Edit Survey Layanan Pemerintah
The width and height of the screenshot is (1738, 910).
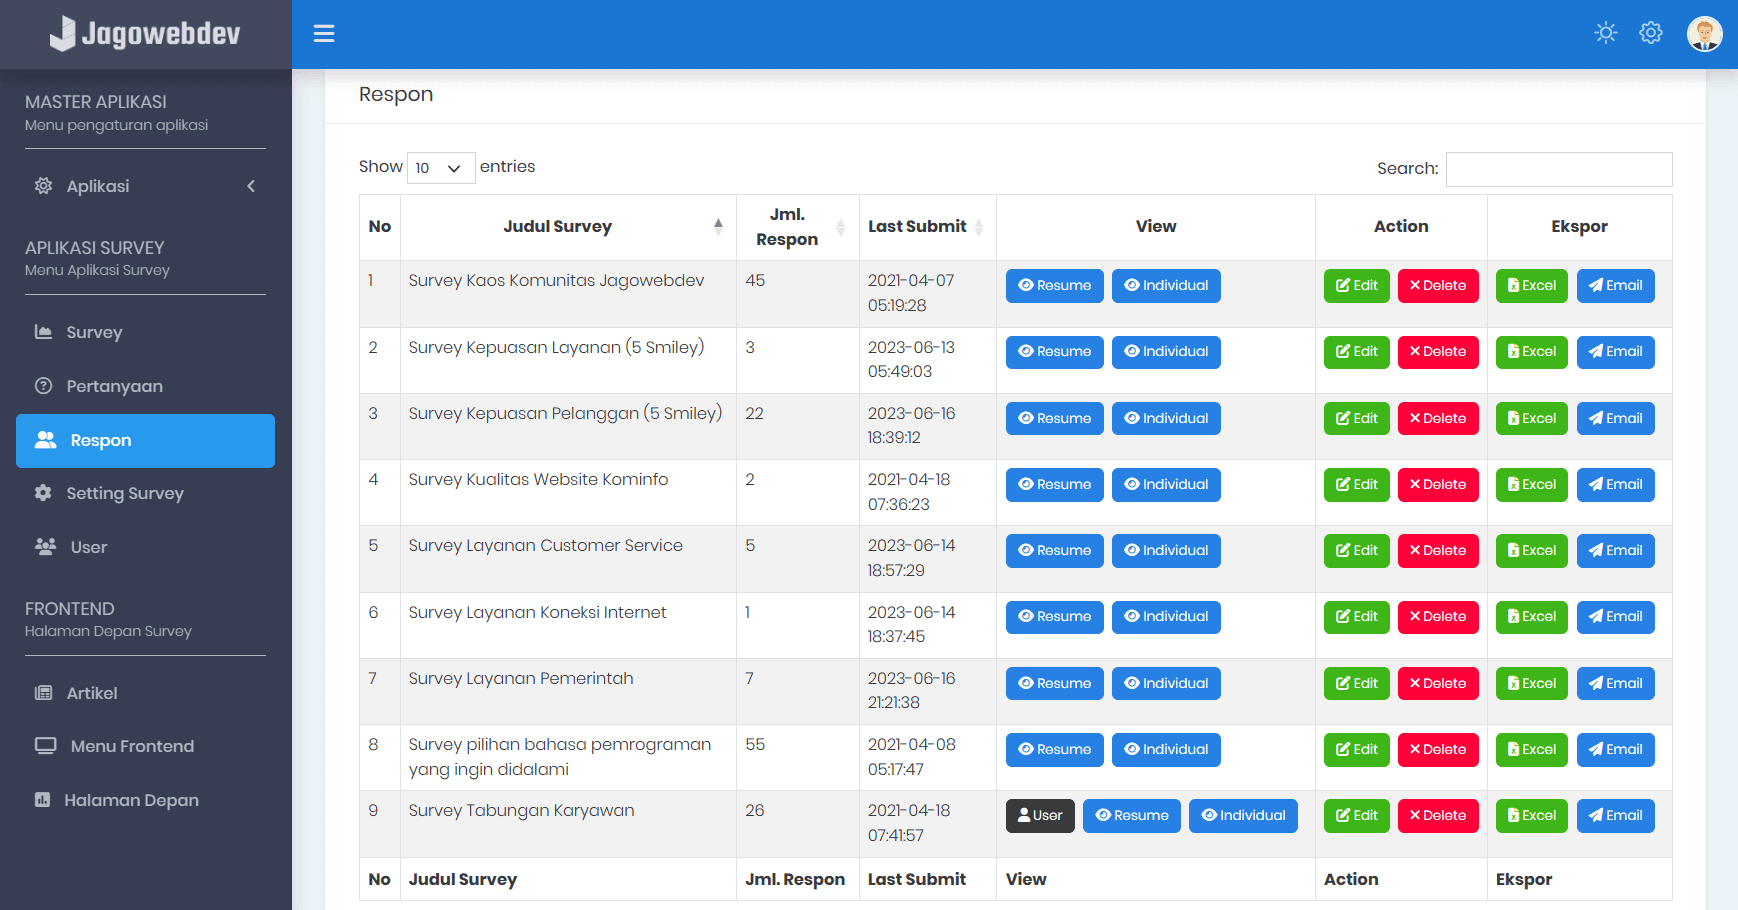click(1357, 684)
